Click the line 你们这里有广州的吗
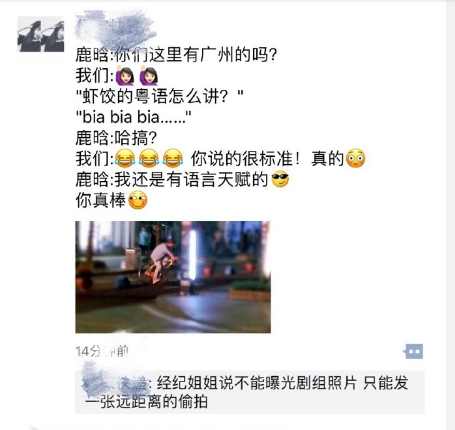455x430 pixels. pos(176,55)
